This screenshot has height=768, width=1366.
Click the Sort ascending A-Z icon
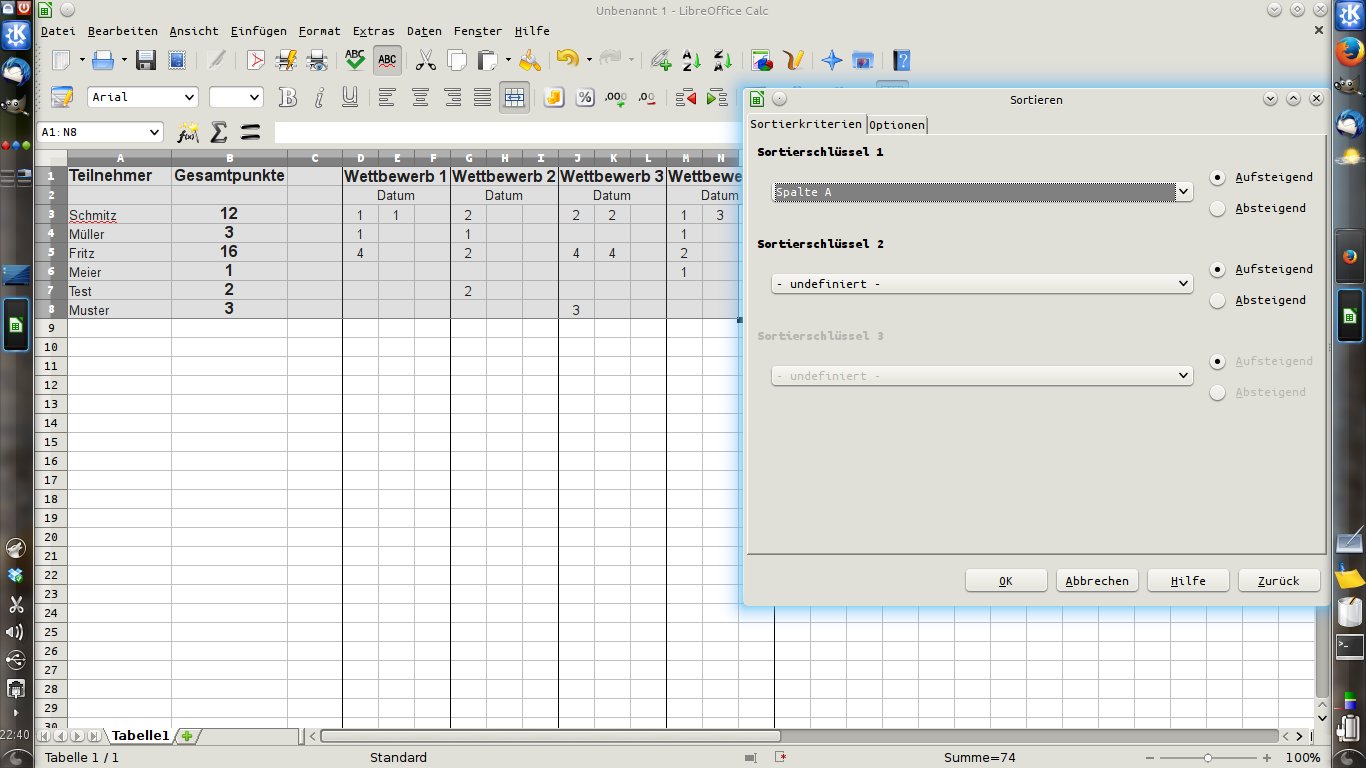[x=691, y=60]
